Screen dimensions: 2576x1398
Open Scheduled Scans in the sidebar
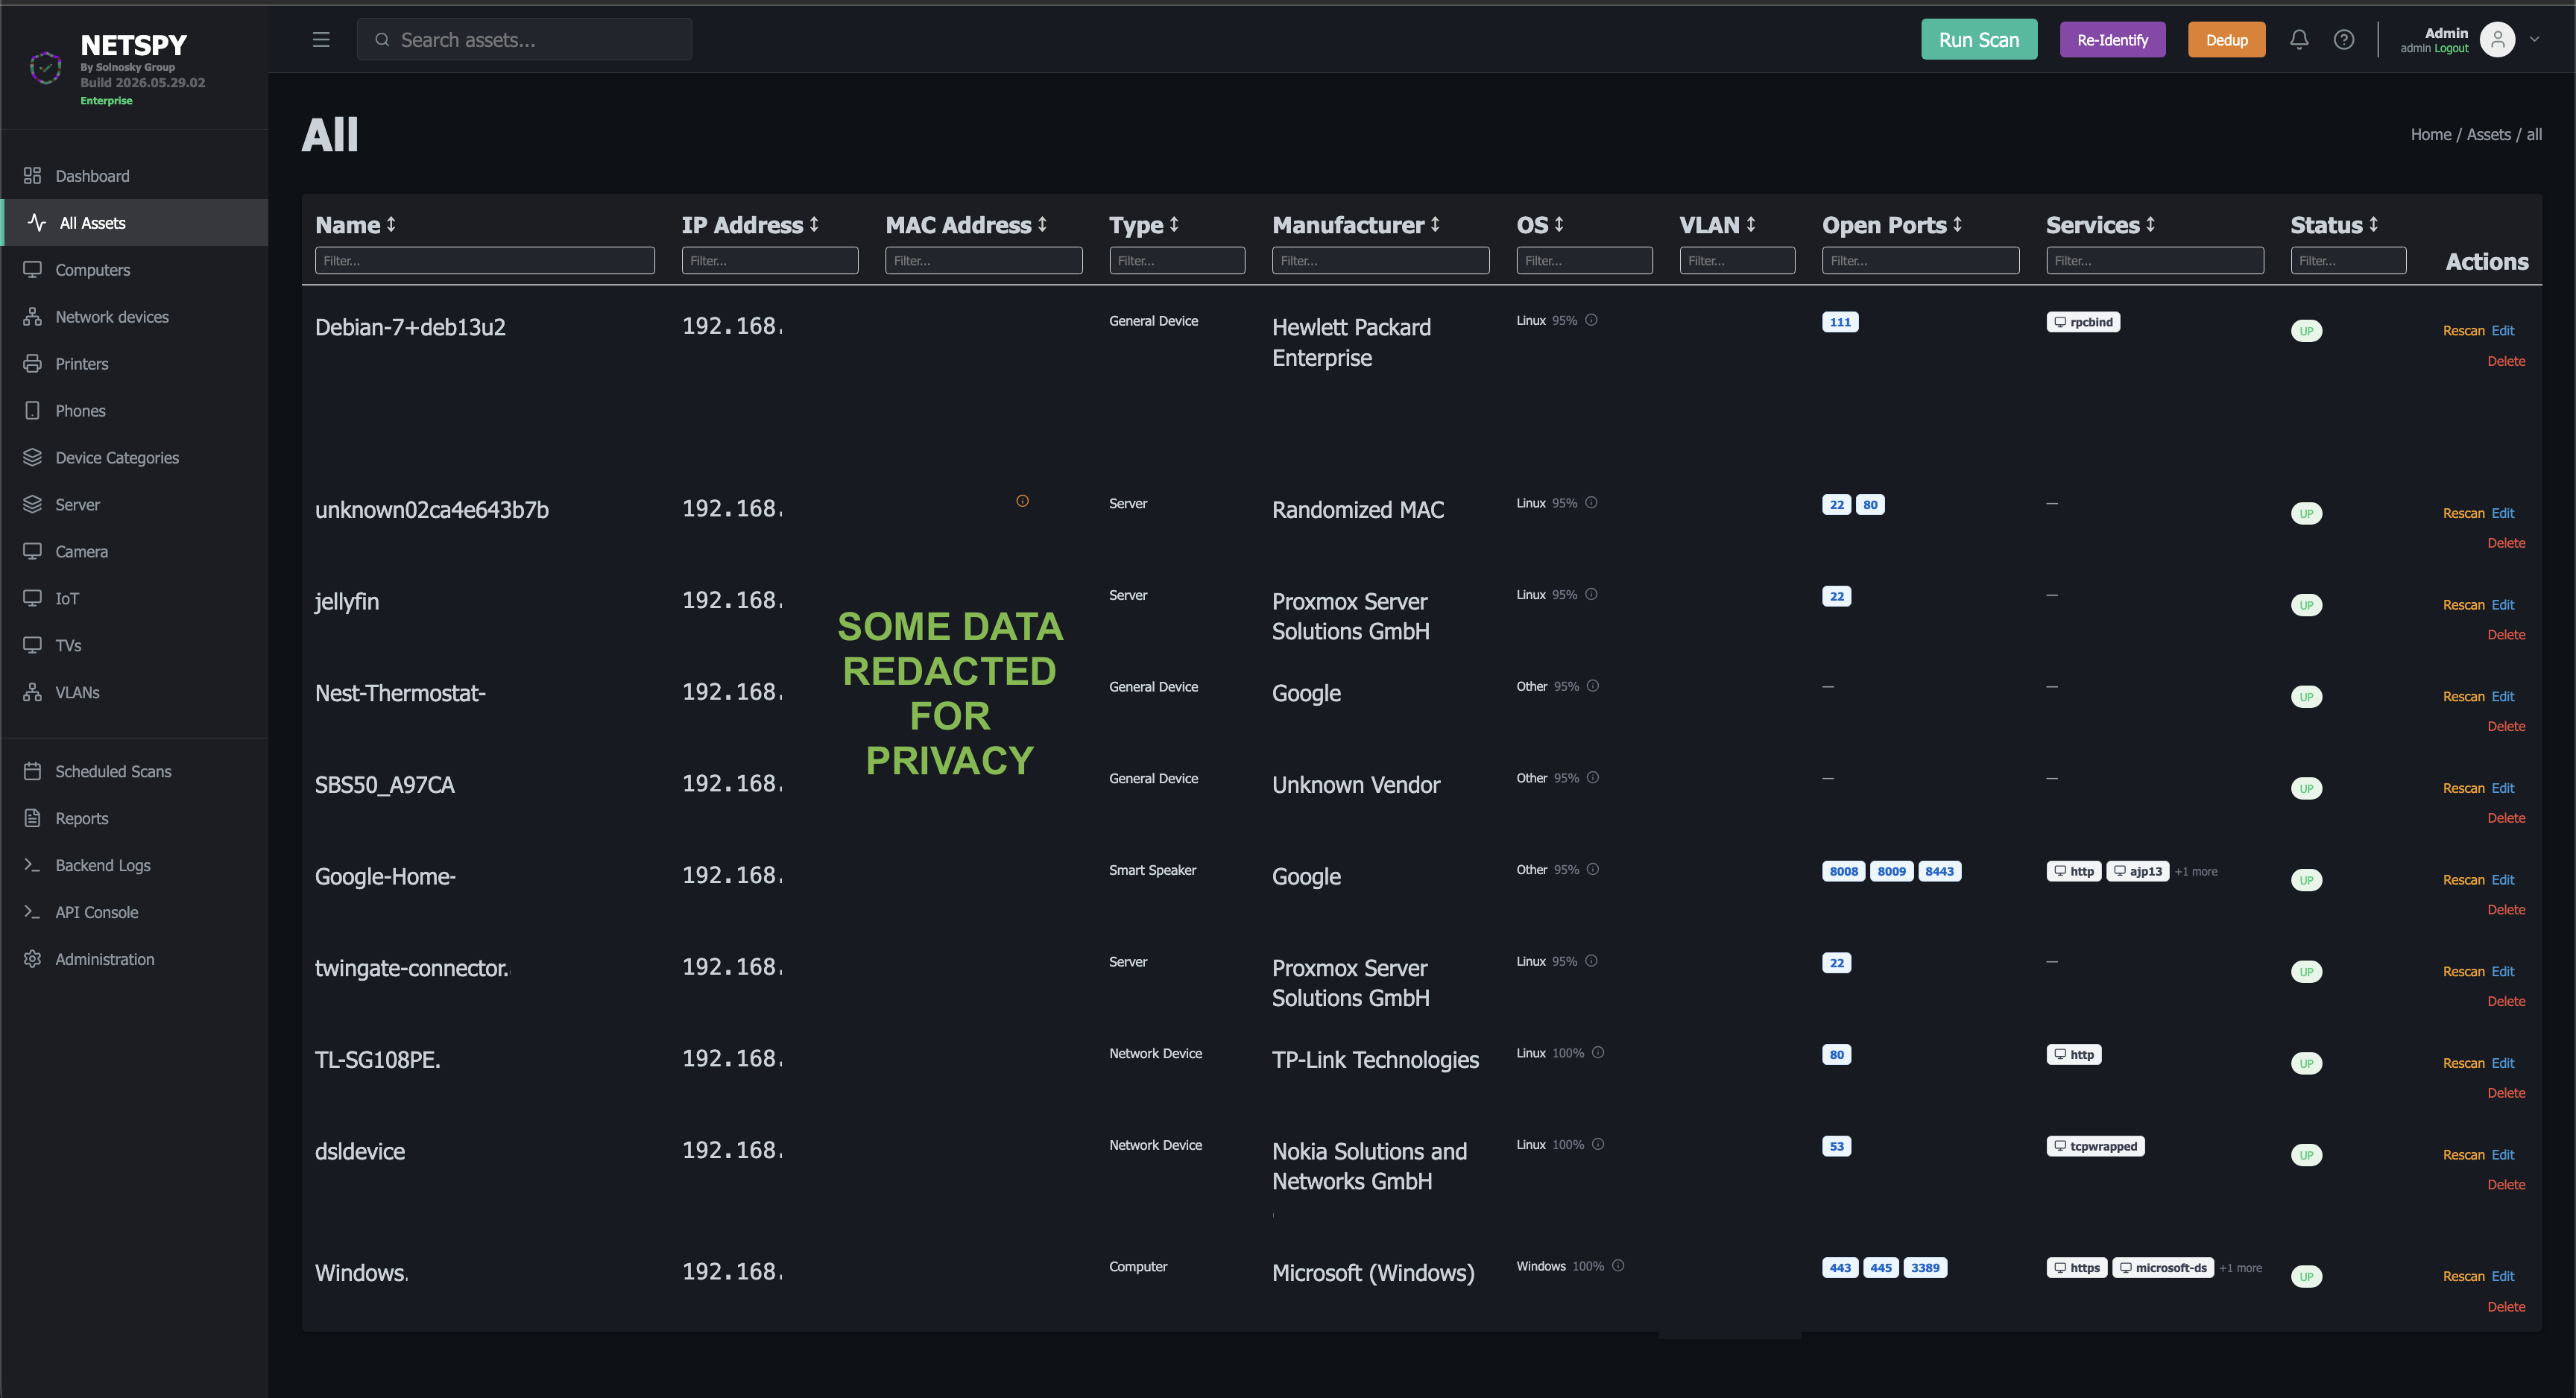pyautogui.click(x=135, y=772)
